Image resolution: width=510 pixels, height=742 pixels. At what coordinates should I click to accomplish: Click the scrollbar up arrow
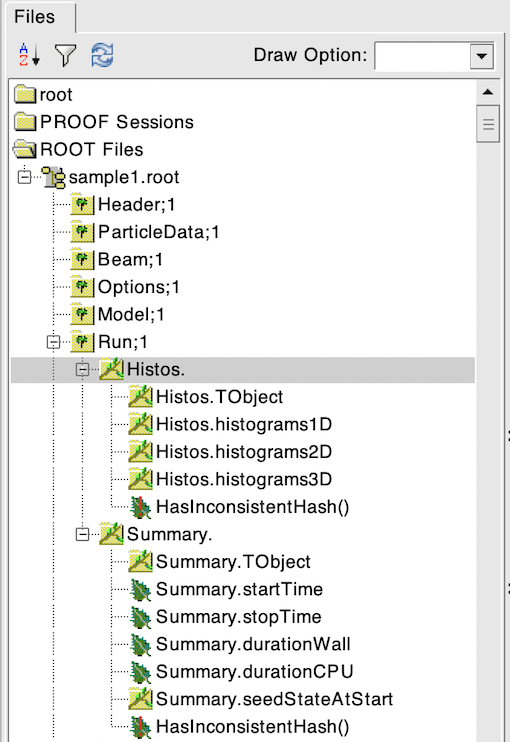pos(488,92)
